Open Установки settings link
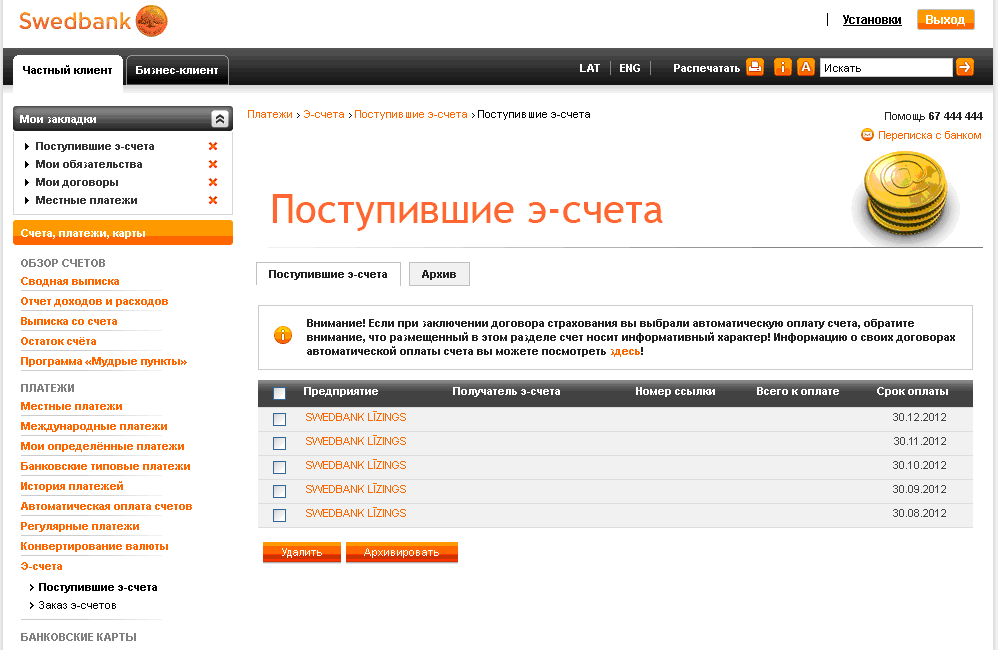The image size is (1004, 650). point(871,20)
